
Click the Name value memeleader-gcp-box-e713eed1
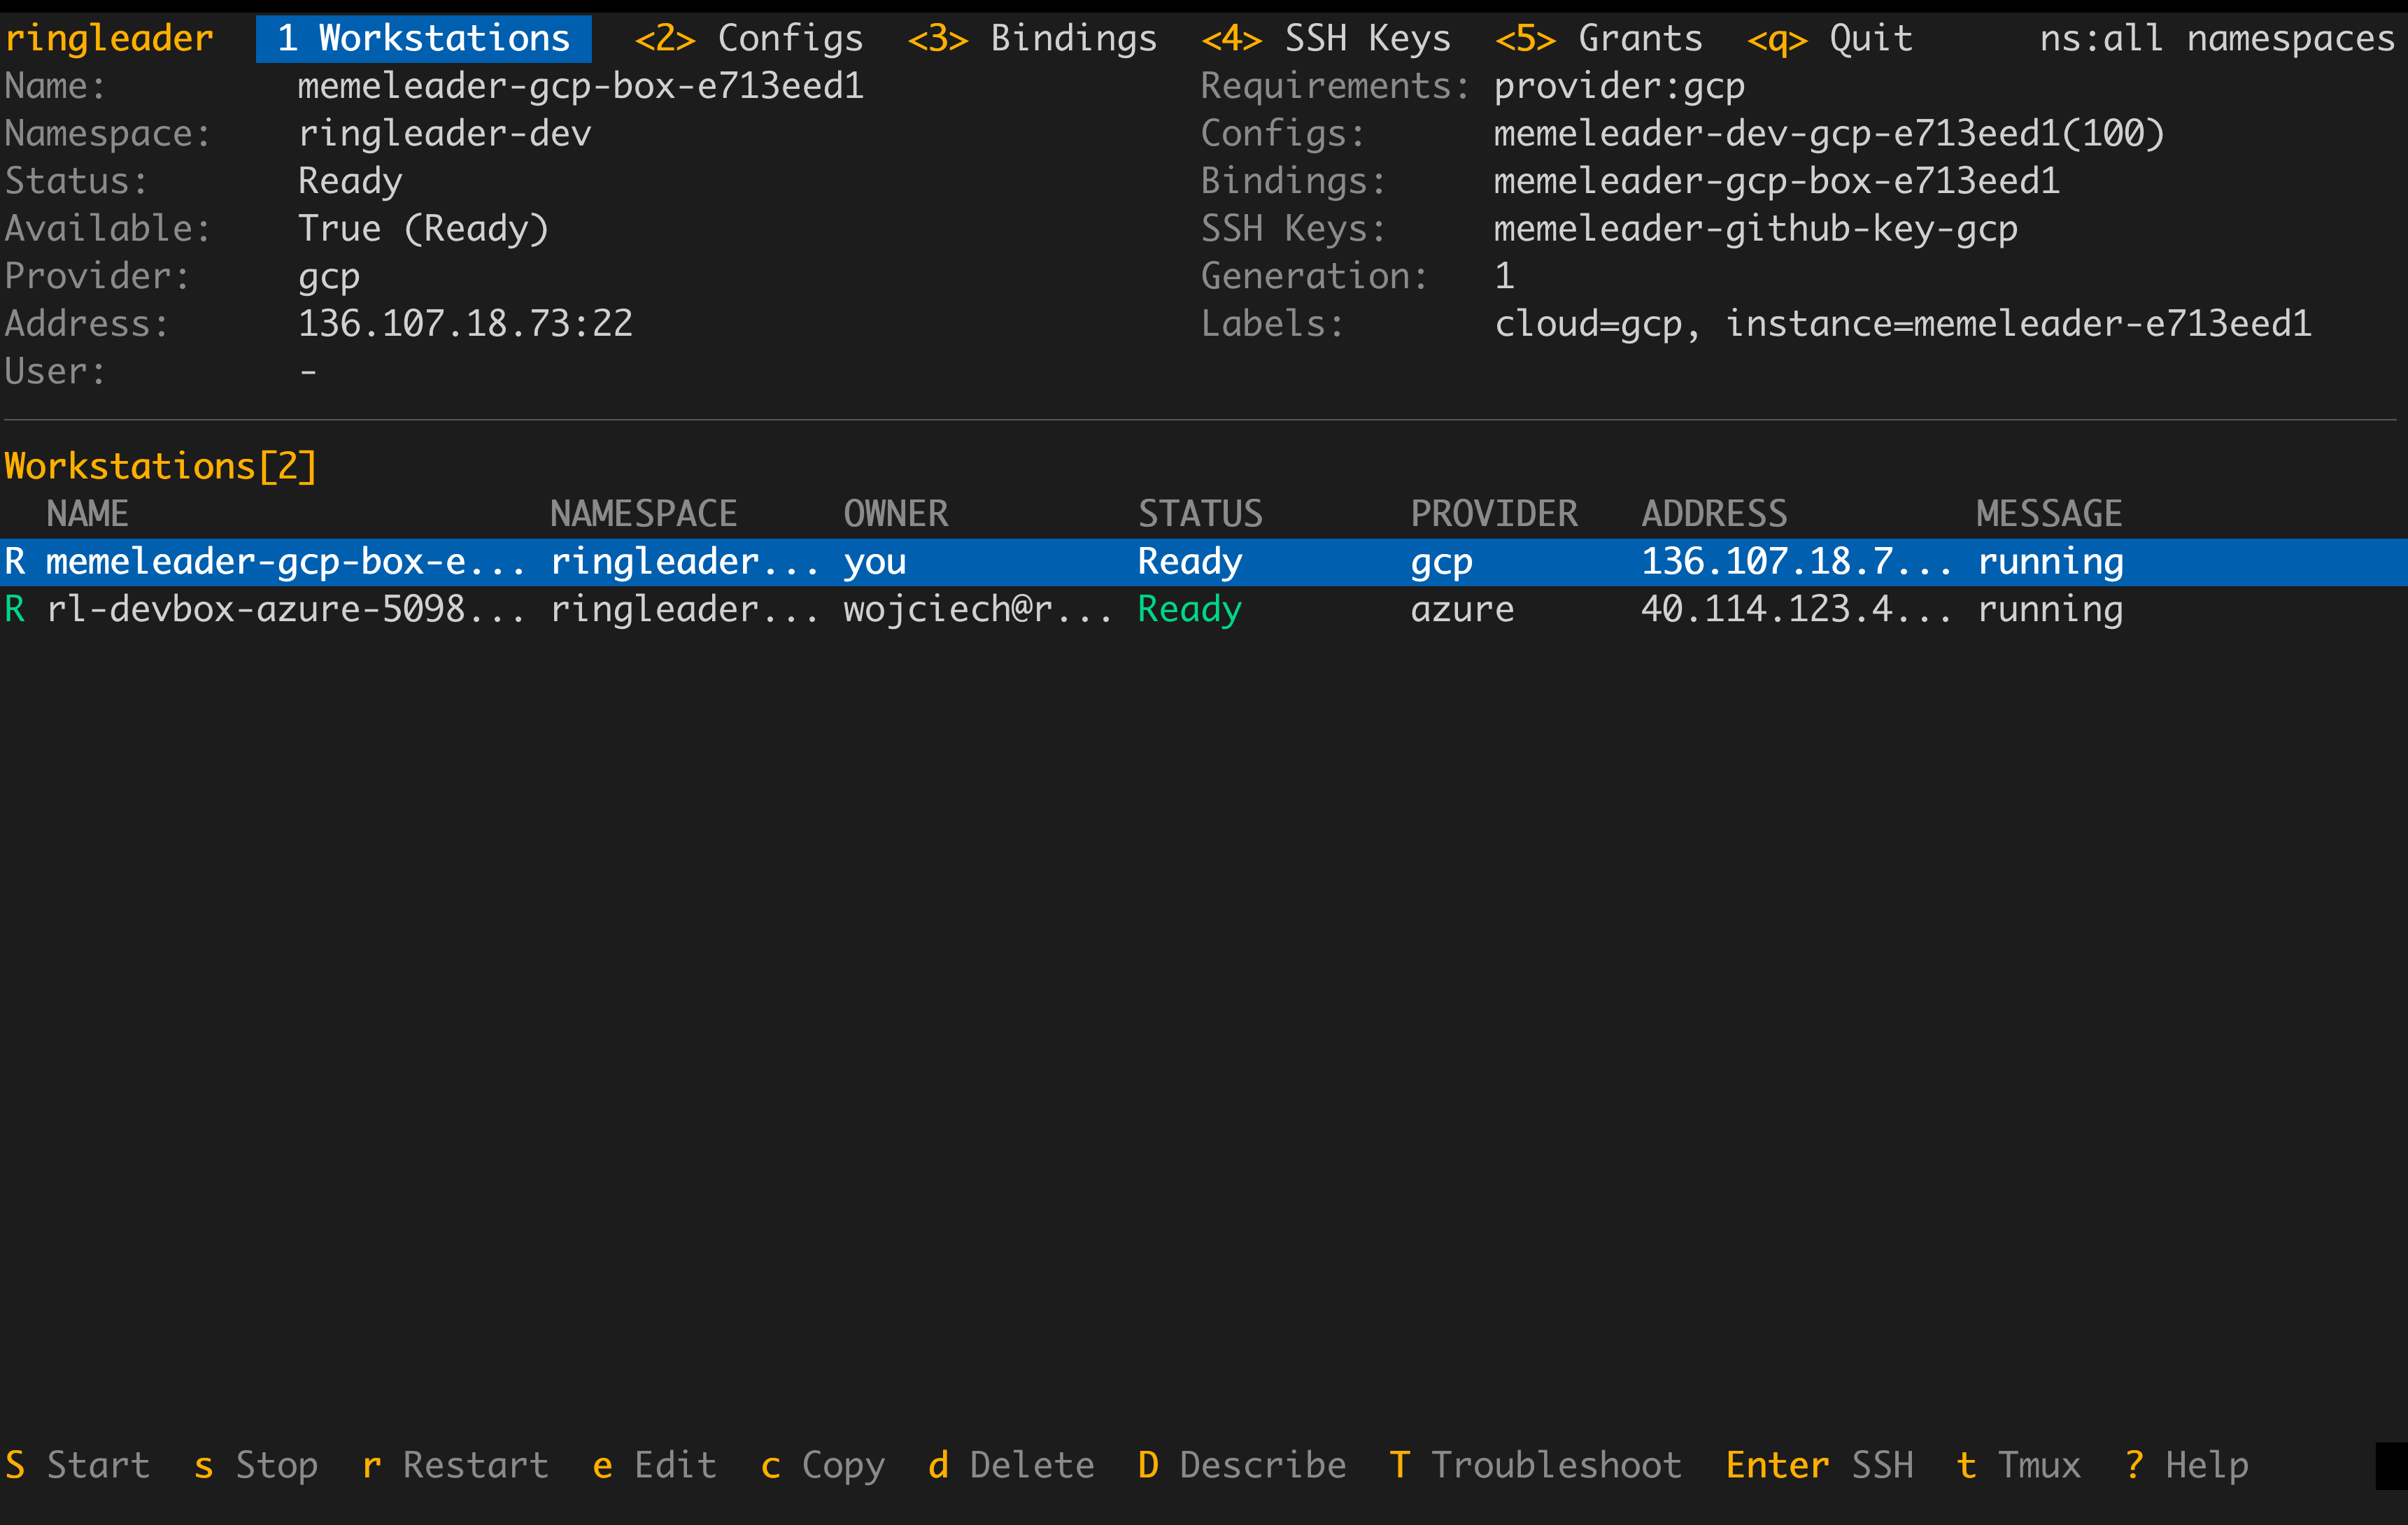(581, 86)
